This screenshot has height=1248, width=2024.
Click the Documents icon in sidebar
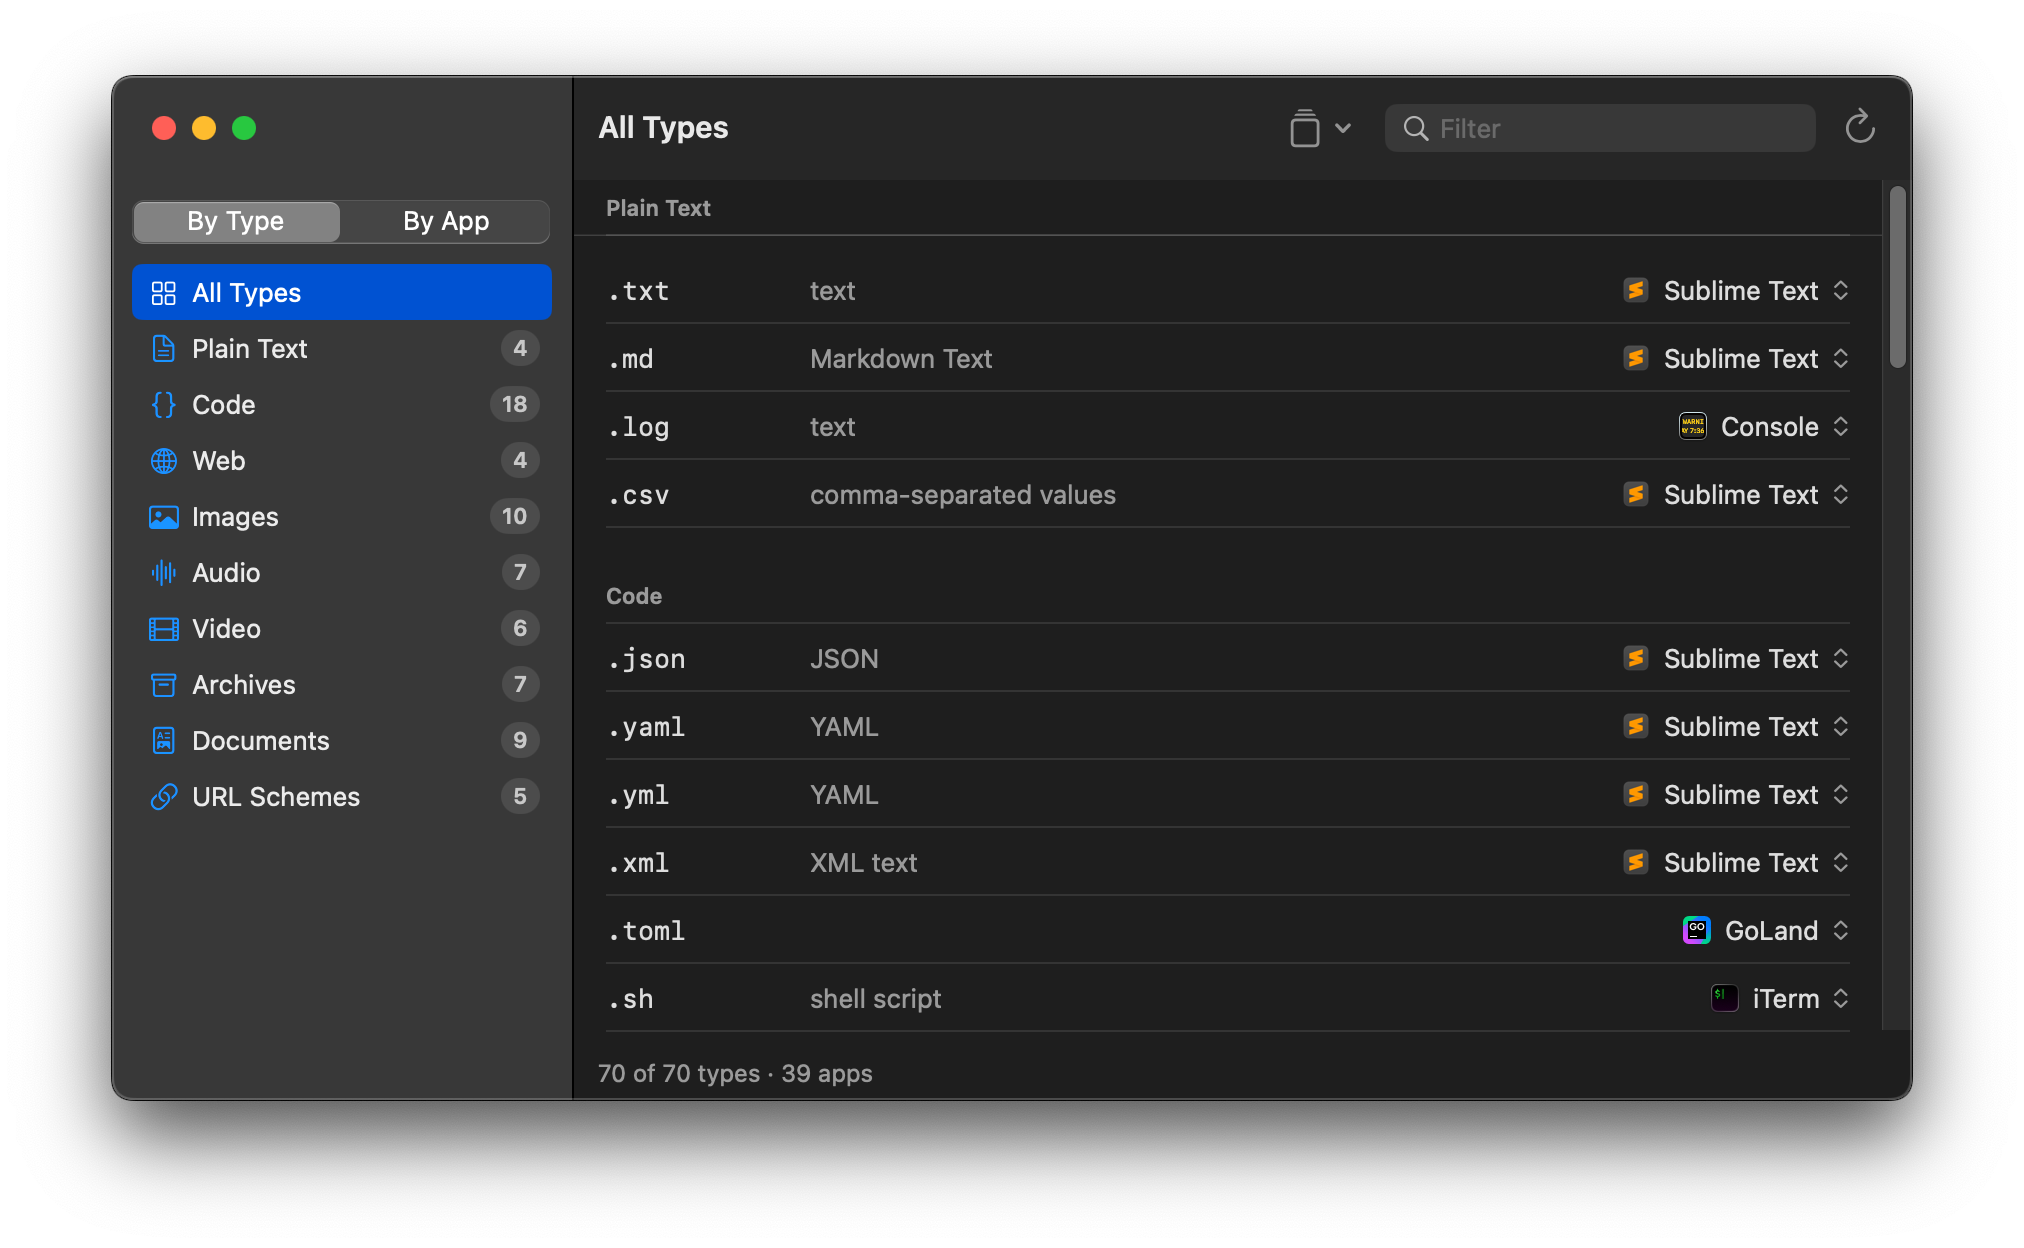[163, 741]
